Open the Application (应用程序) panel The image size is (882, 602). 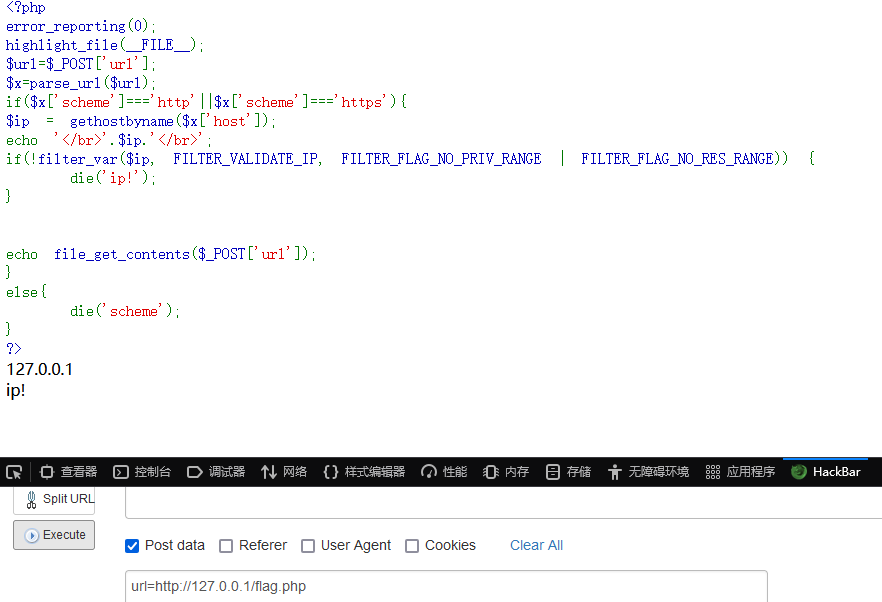pos(740,472)
